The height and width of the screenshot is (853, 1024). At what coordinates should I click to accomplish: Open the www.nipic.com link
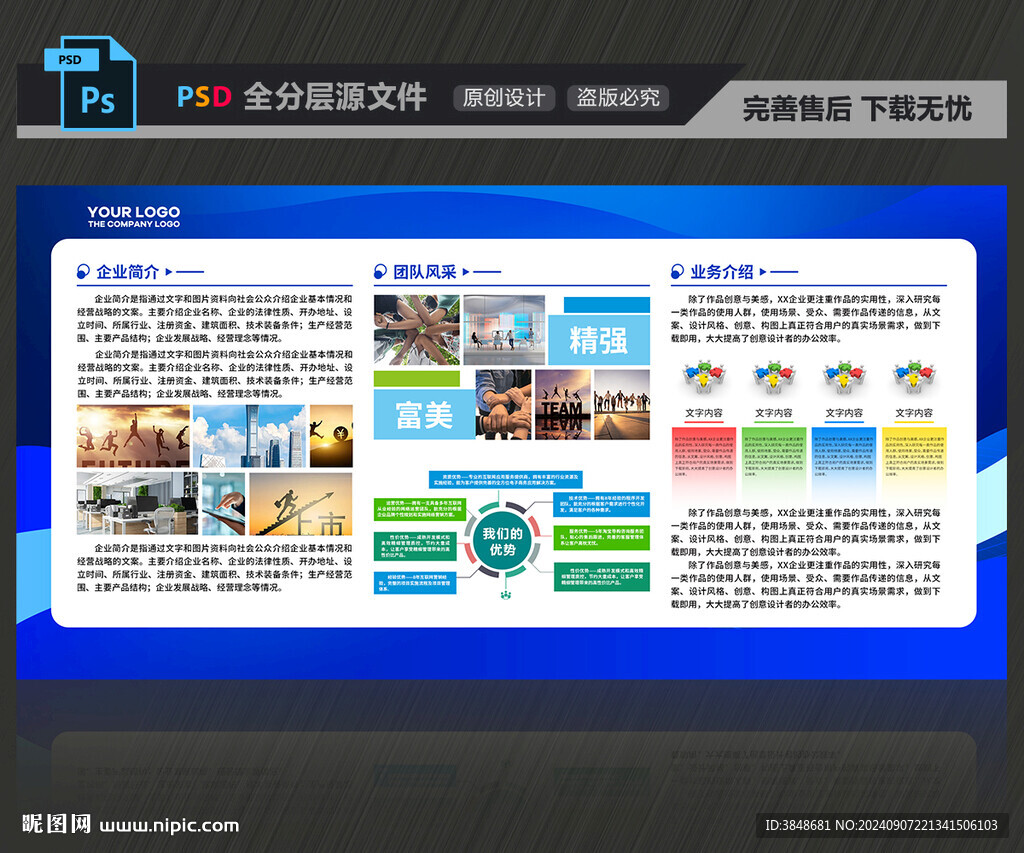coord(169,826)
